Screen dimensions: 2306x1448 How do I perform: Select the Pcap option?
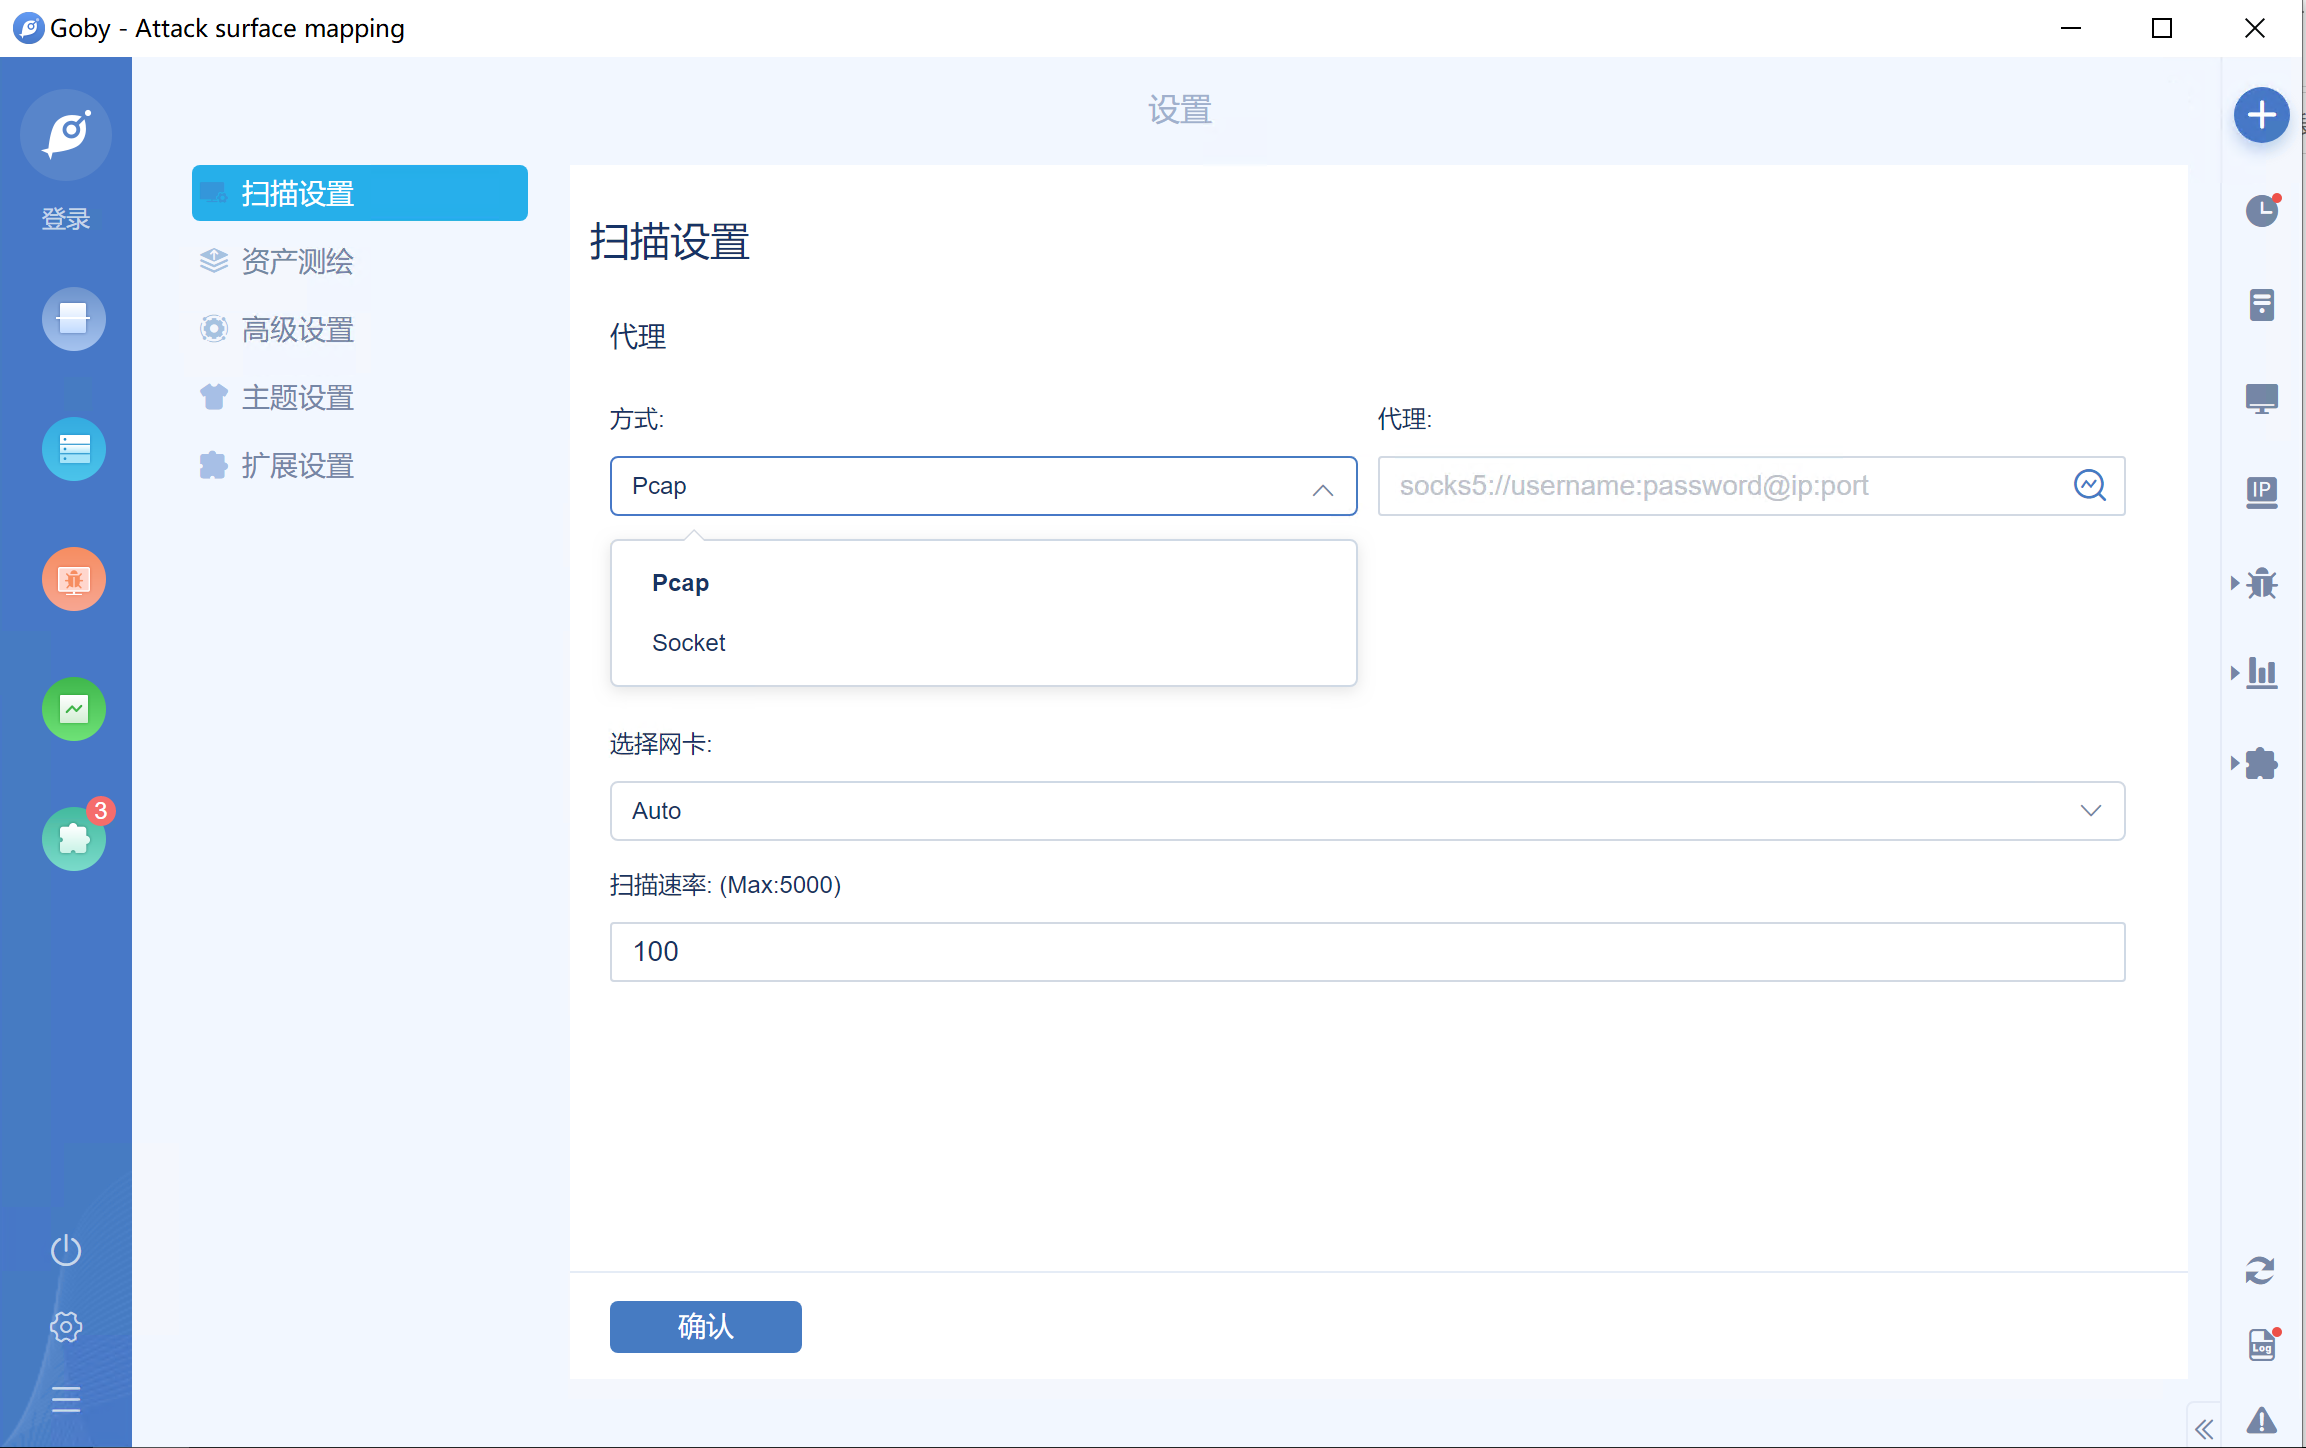click(983, 583)
